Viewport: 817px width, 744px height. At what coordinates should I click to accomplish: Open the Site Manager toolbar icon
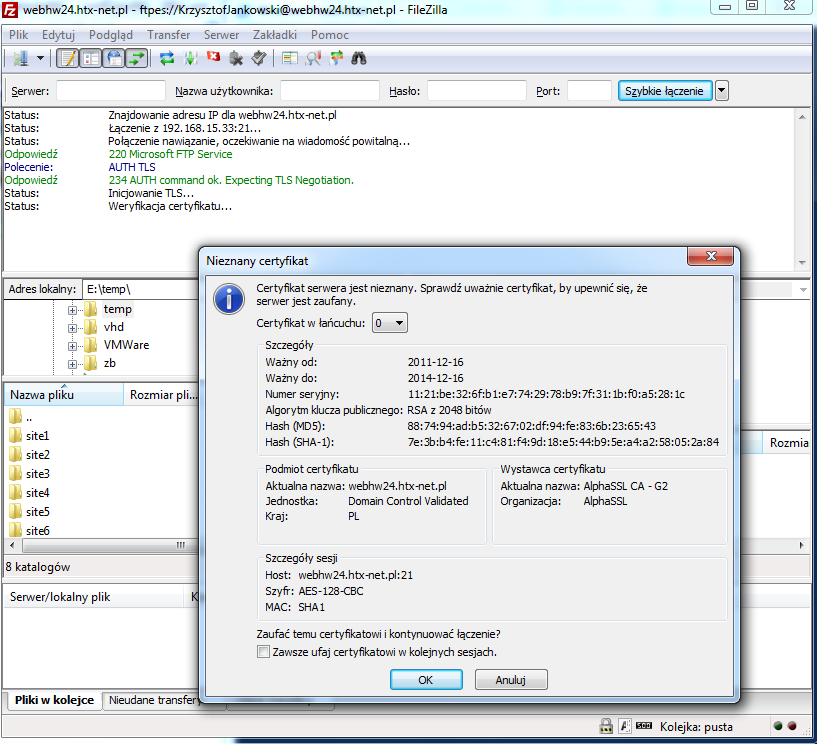(x=21, y=58)
